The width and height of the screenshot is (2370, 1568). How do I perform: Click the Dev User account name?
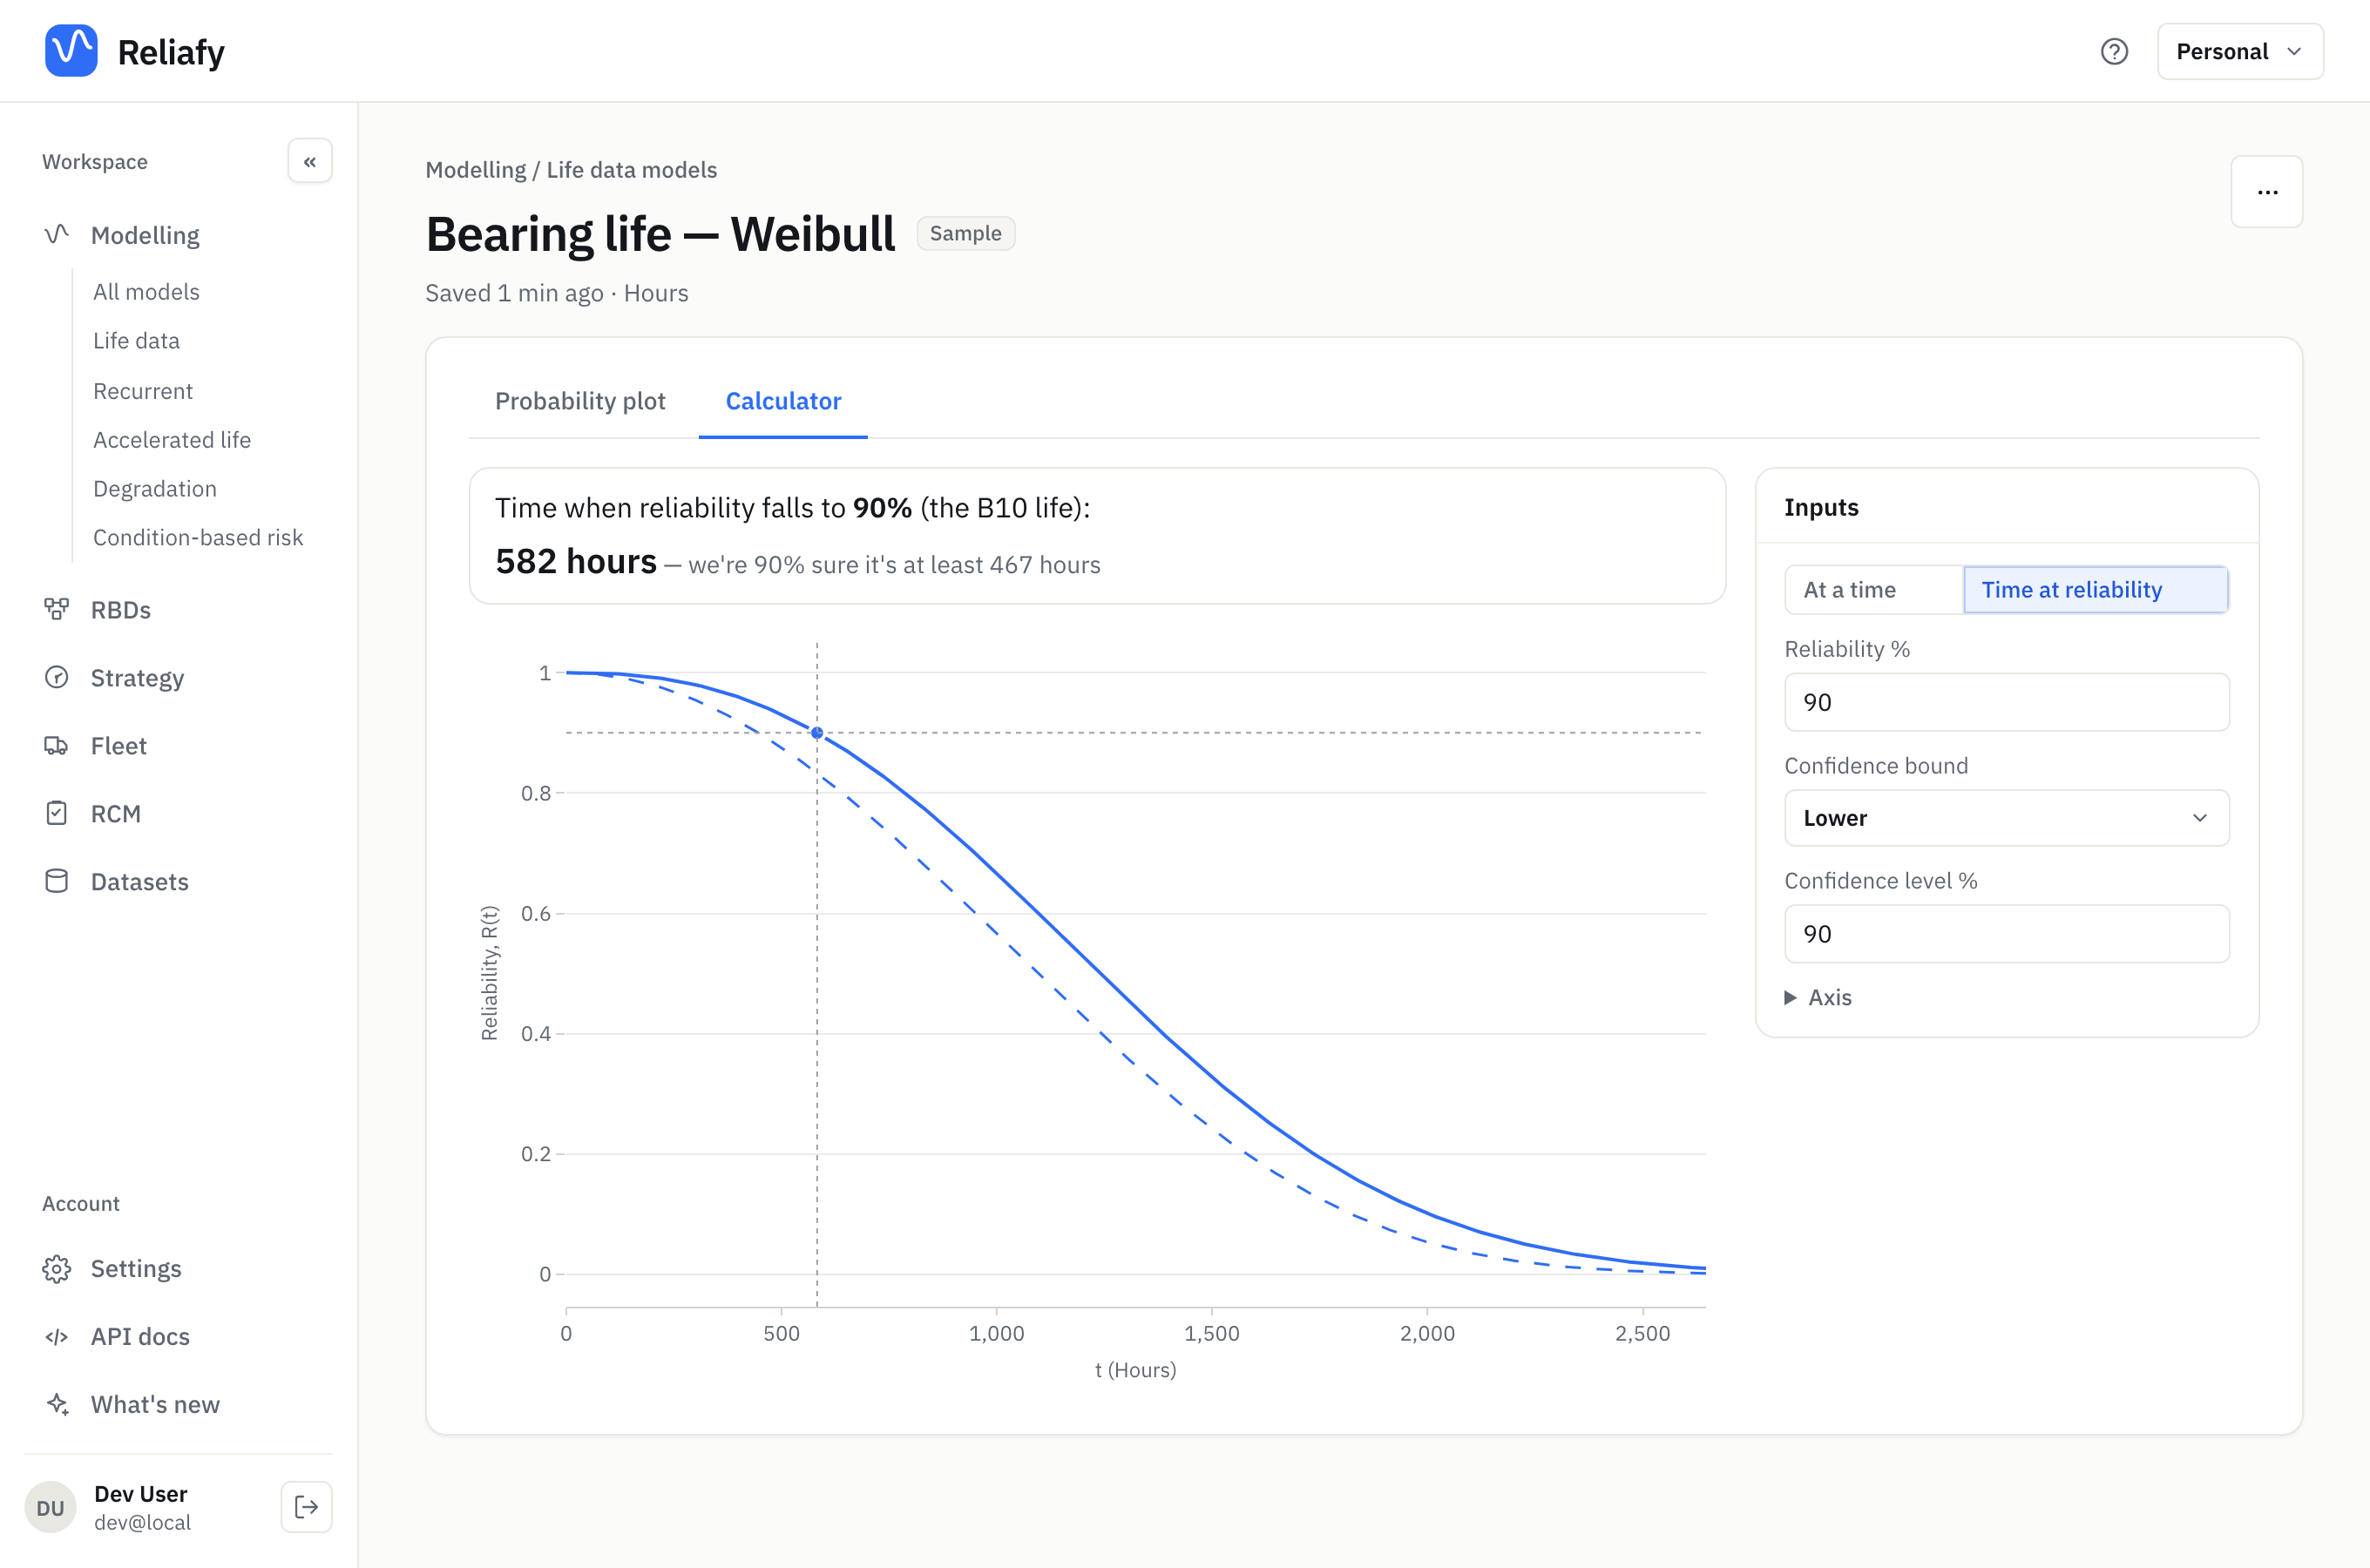tap(141, 1493)
